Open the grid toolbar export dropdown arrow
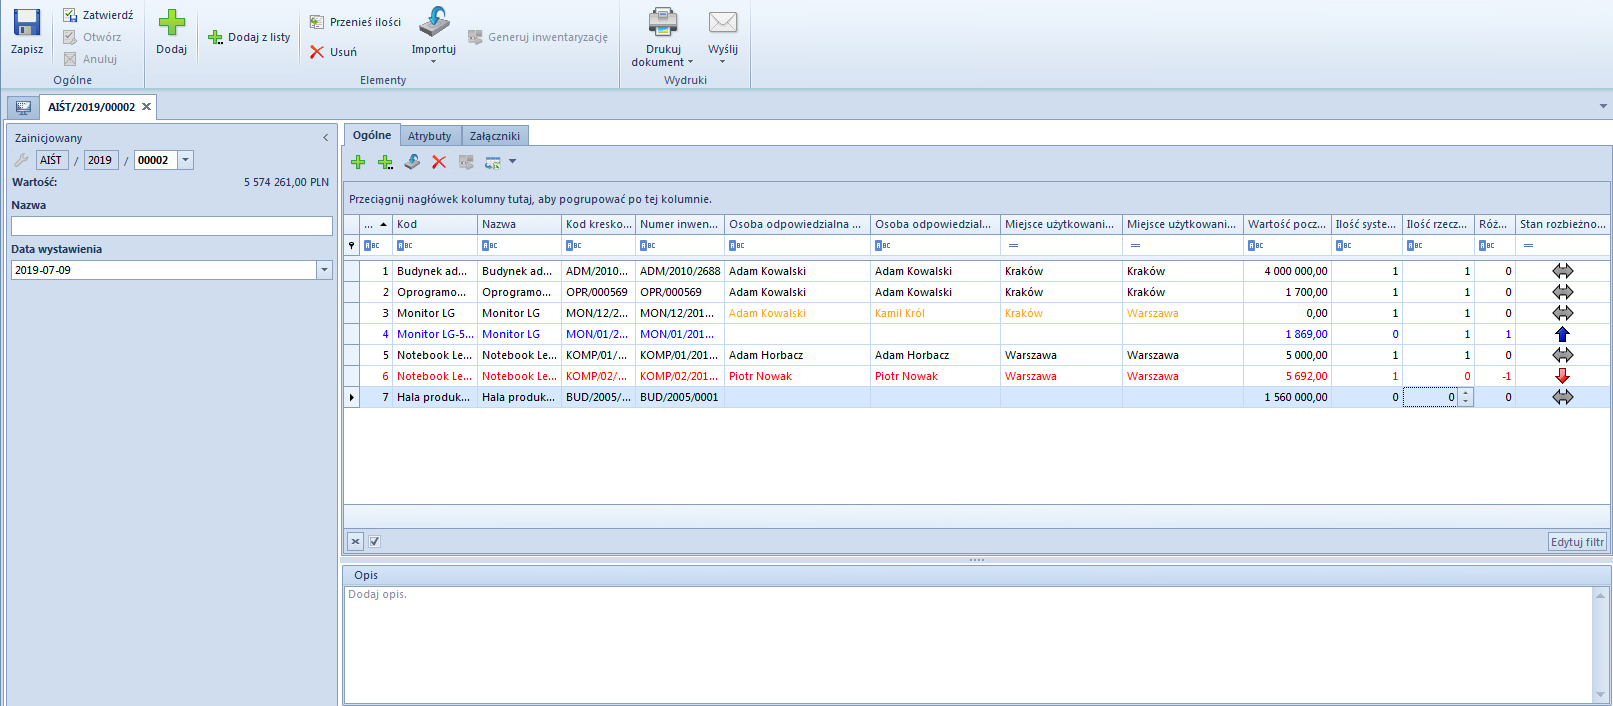This screenshot has width=1613, height=706. [513, 162]
